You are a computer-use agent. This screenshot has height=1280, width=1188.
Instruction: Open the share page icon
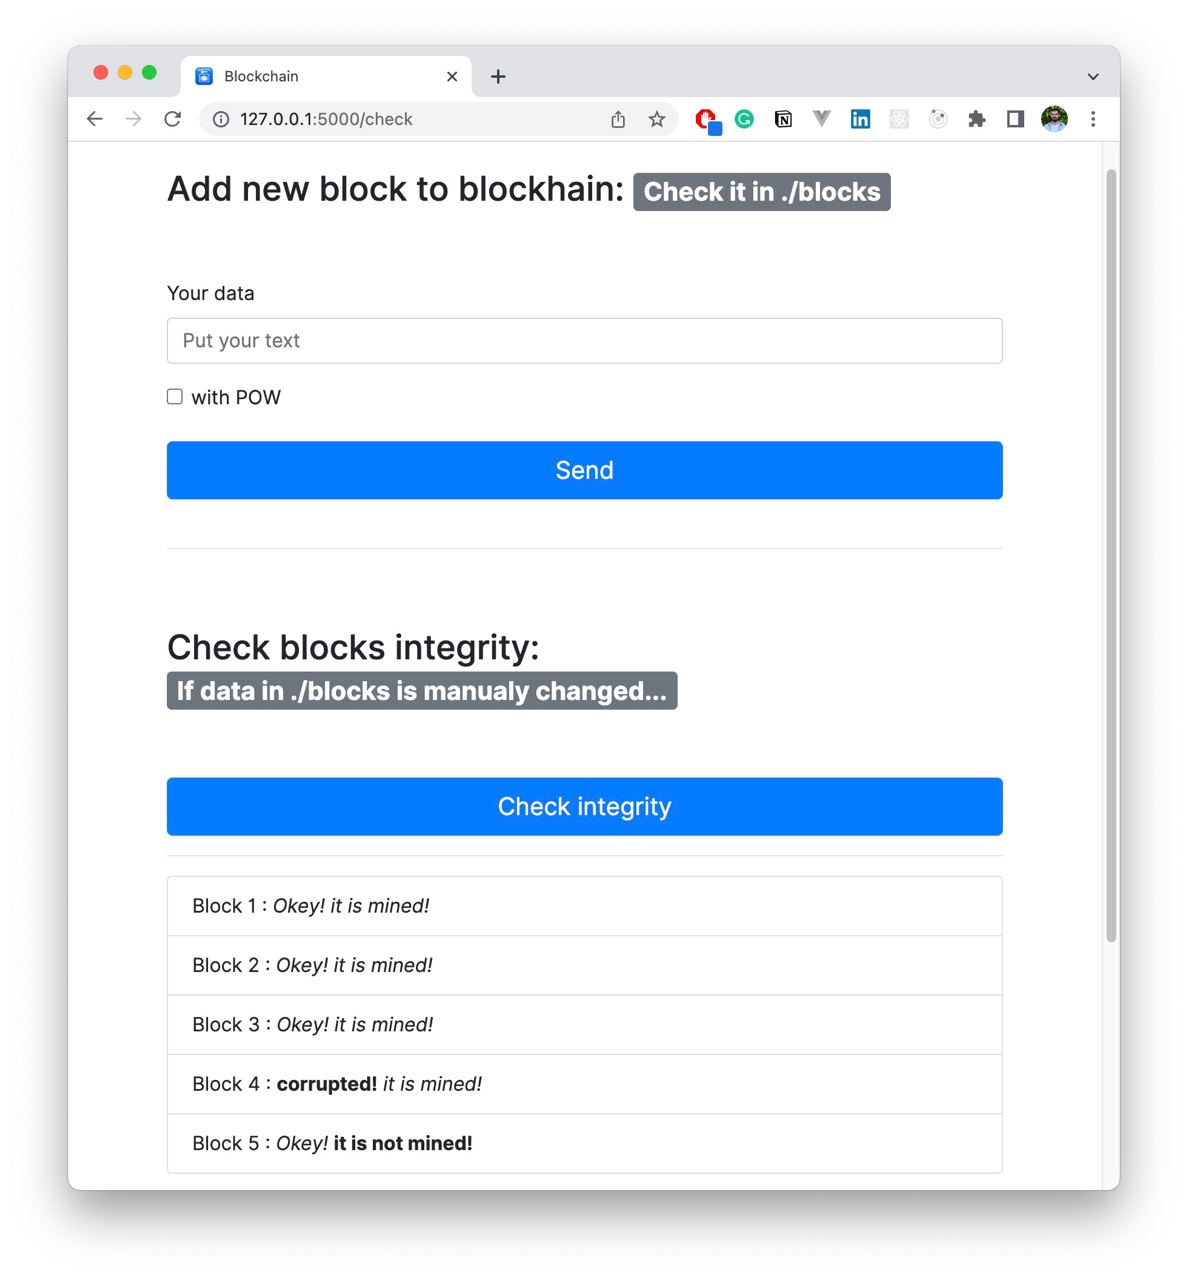(618, 119)
